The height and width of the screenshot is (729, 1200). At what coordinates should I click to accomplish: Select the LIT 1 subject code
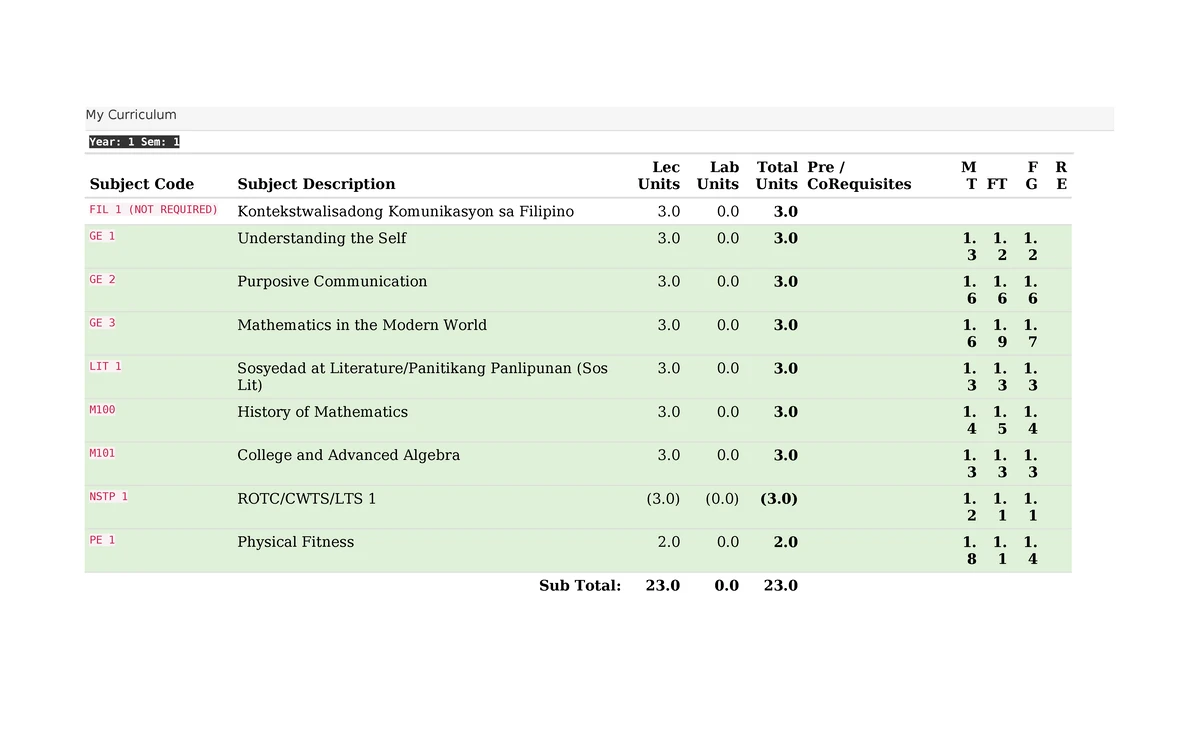coord(105,367)
